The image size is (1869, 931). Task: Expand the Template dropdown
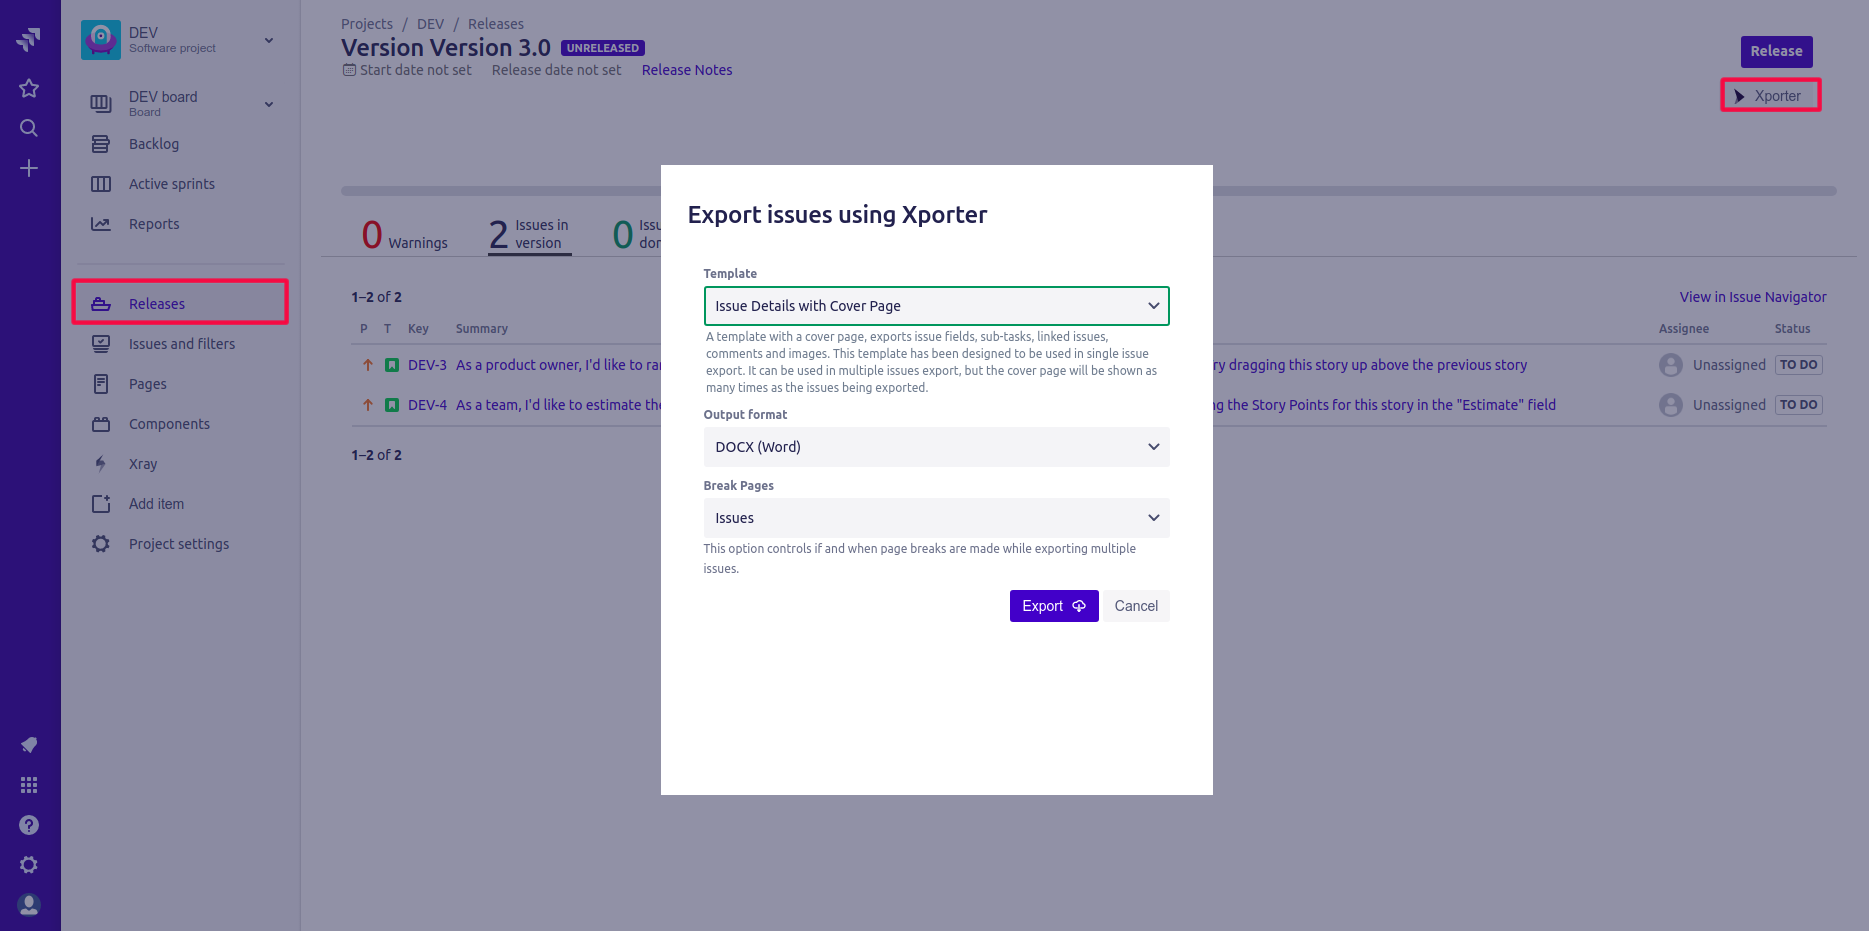pos(936,306)
